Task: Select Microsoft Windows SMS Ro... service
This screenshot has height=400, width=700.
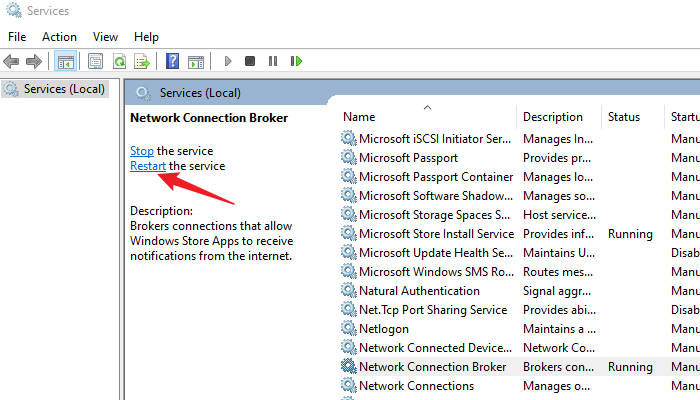Action: pyautogui.click(x=437, y=271)
